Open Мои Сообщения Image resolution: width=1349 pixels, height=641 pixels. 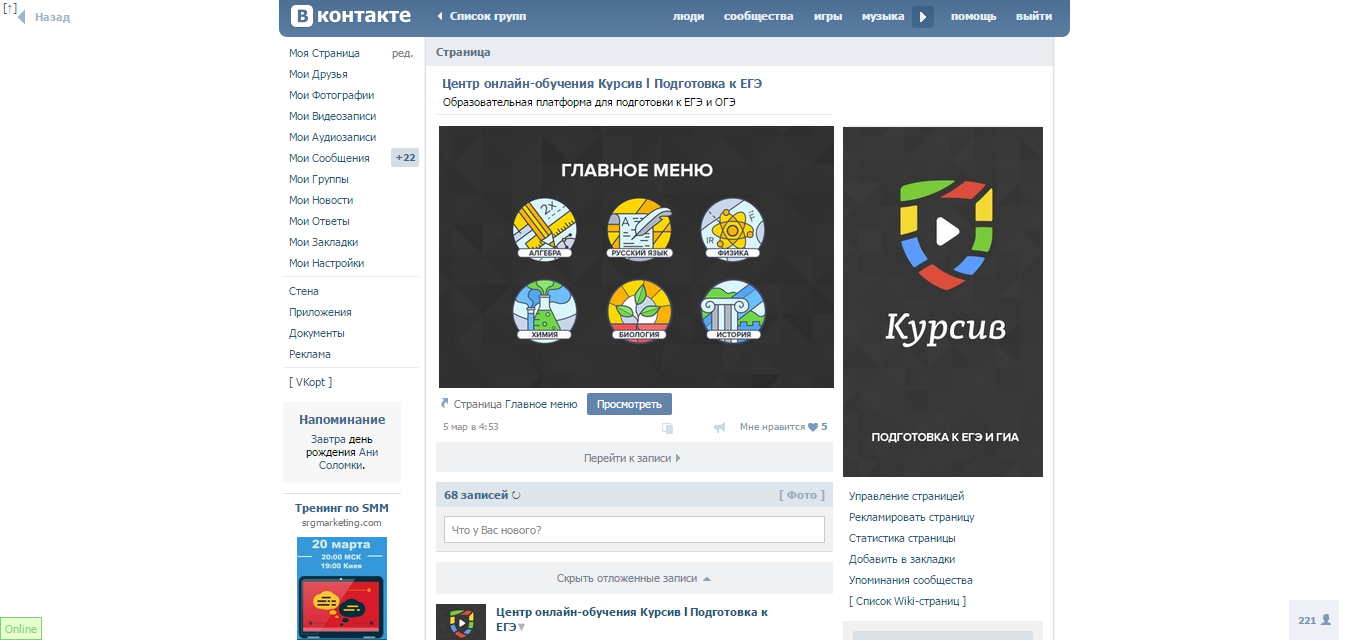pyautogui.click(x=329, y=158)
